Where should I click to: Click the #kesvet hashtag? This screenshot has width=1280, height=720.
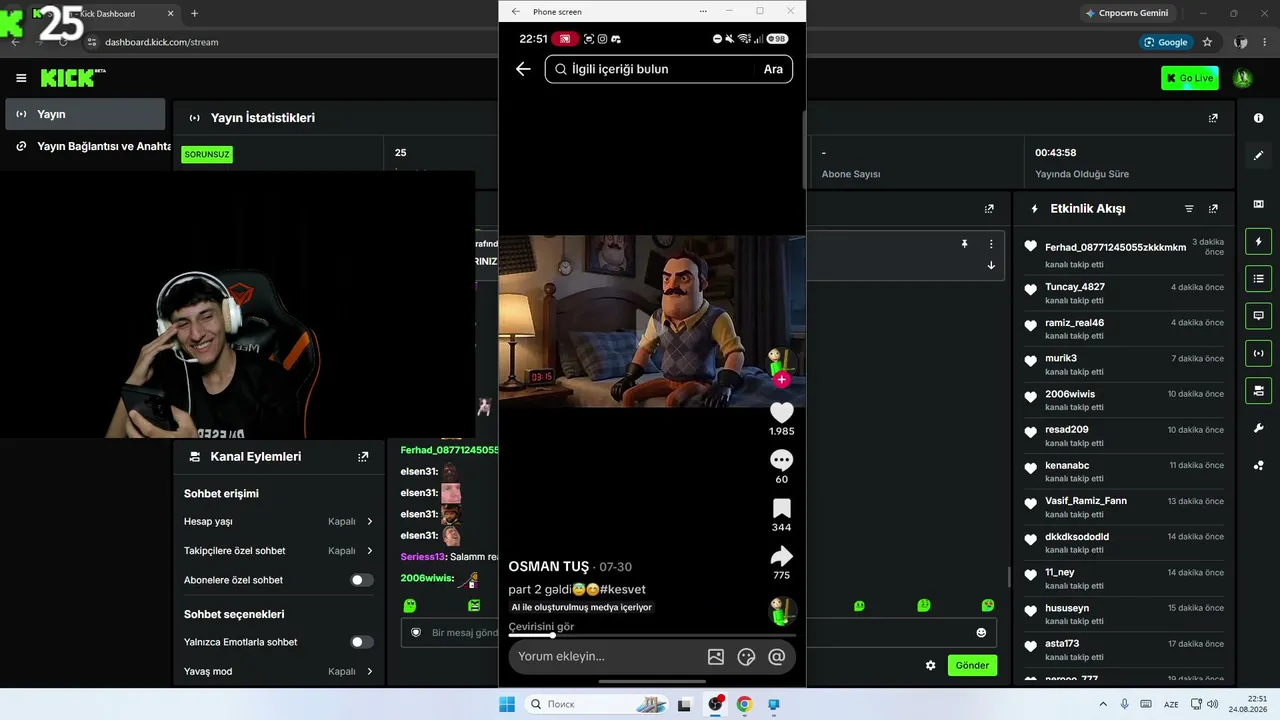623,590
